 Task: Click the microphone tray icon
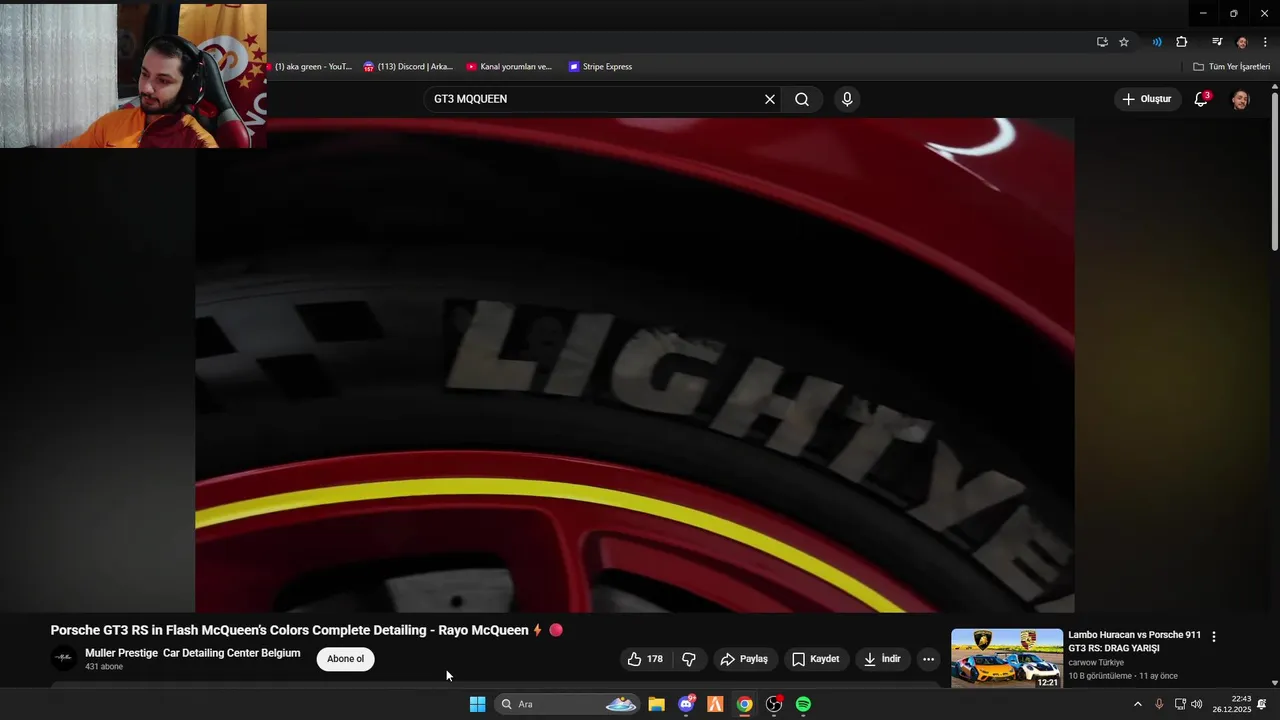pyautogui.click(x=1159, y=704)
